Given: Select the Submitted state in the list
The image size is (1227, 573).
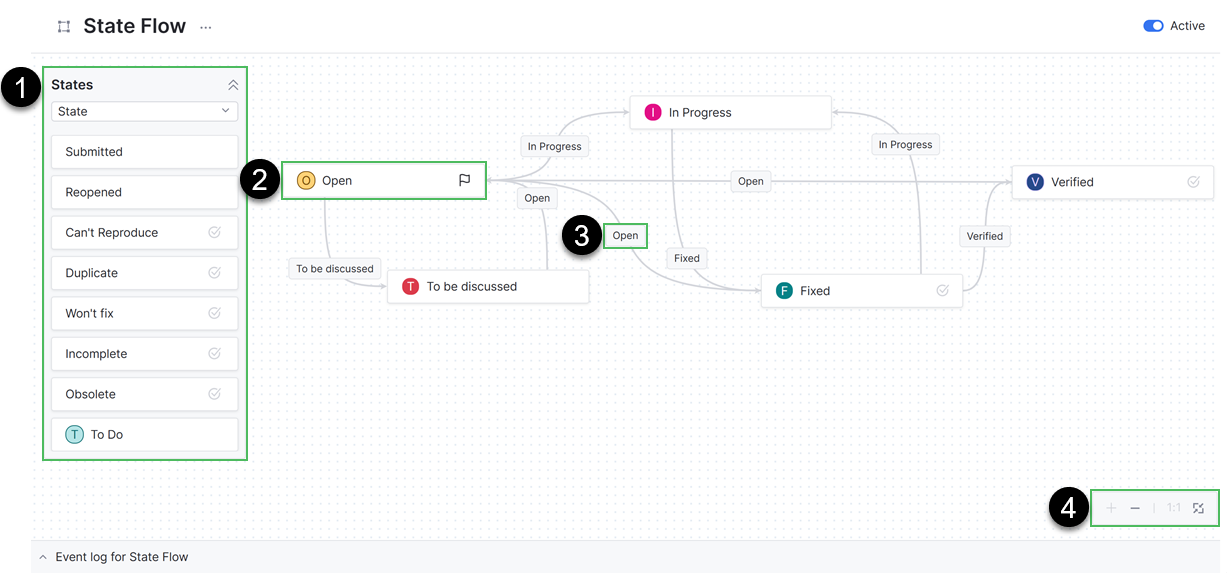Looking at the screenshot, I should (x=144, y=152).
